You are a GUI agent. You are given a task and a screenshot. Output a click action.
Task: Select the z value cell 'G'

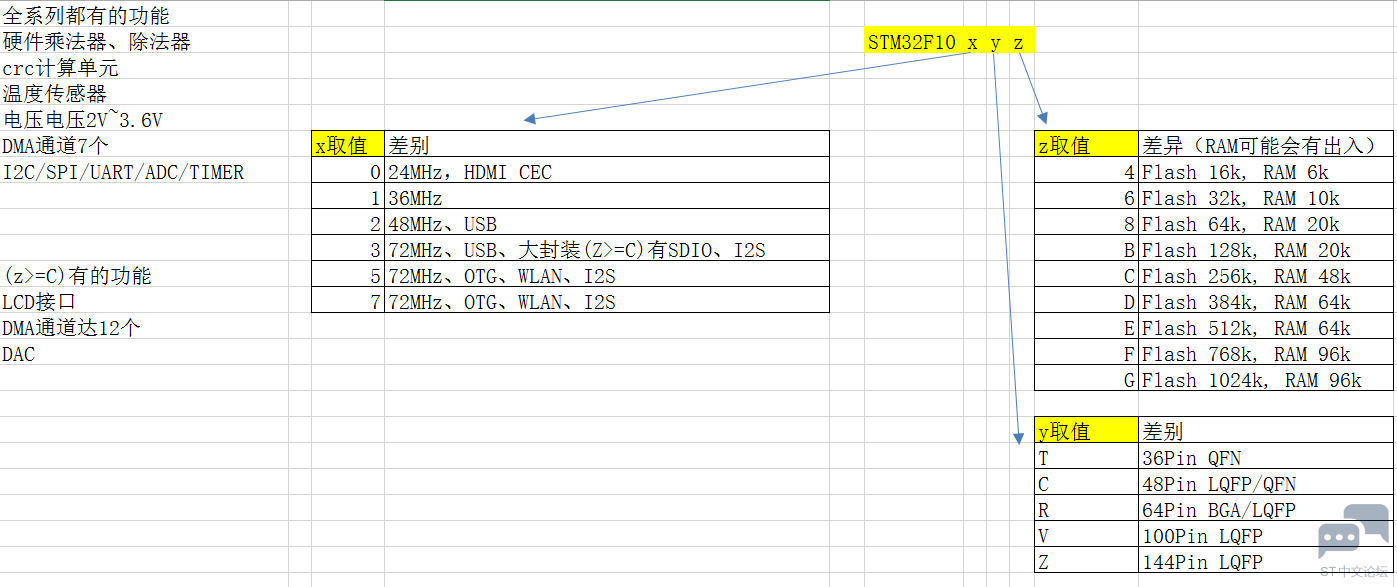click(1087, 379)
